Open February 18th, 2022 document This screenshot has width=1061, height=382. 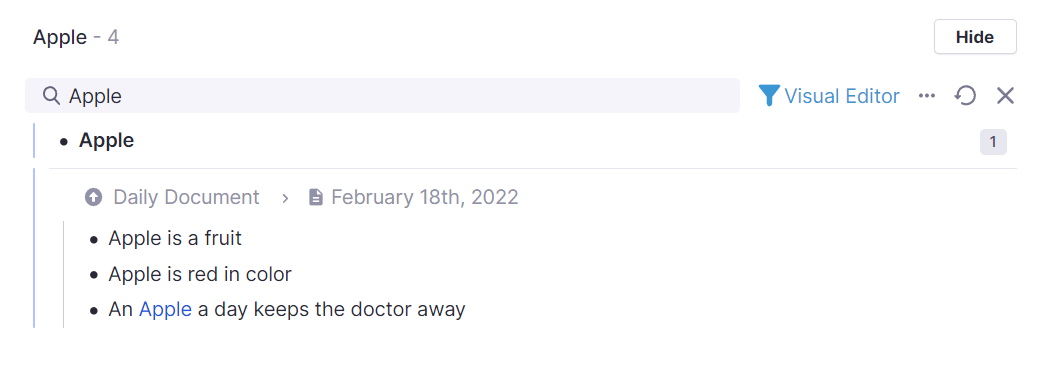424,197
